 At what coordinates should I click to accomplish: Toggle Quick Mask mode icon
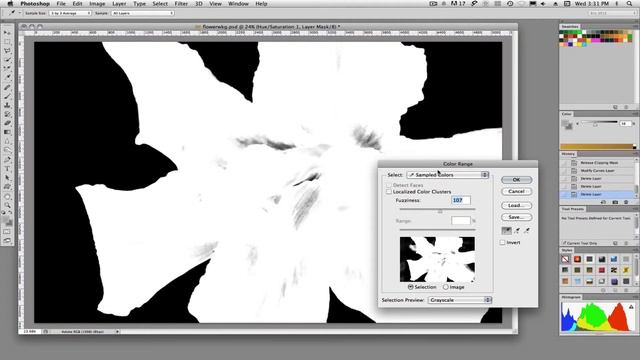7,232
